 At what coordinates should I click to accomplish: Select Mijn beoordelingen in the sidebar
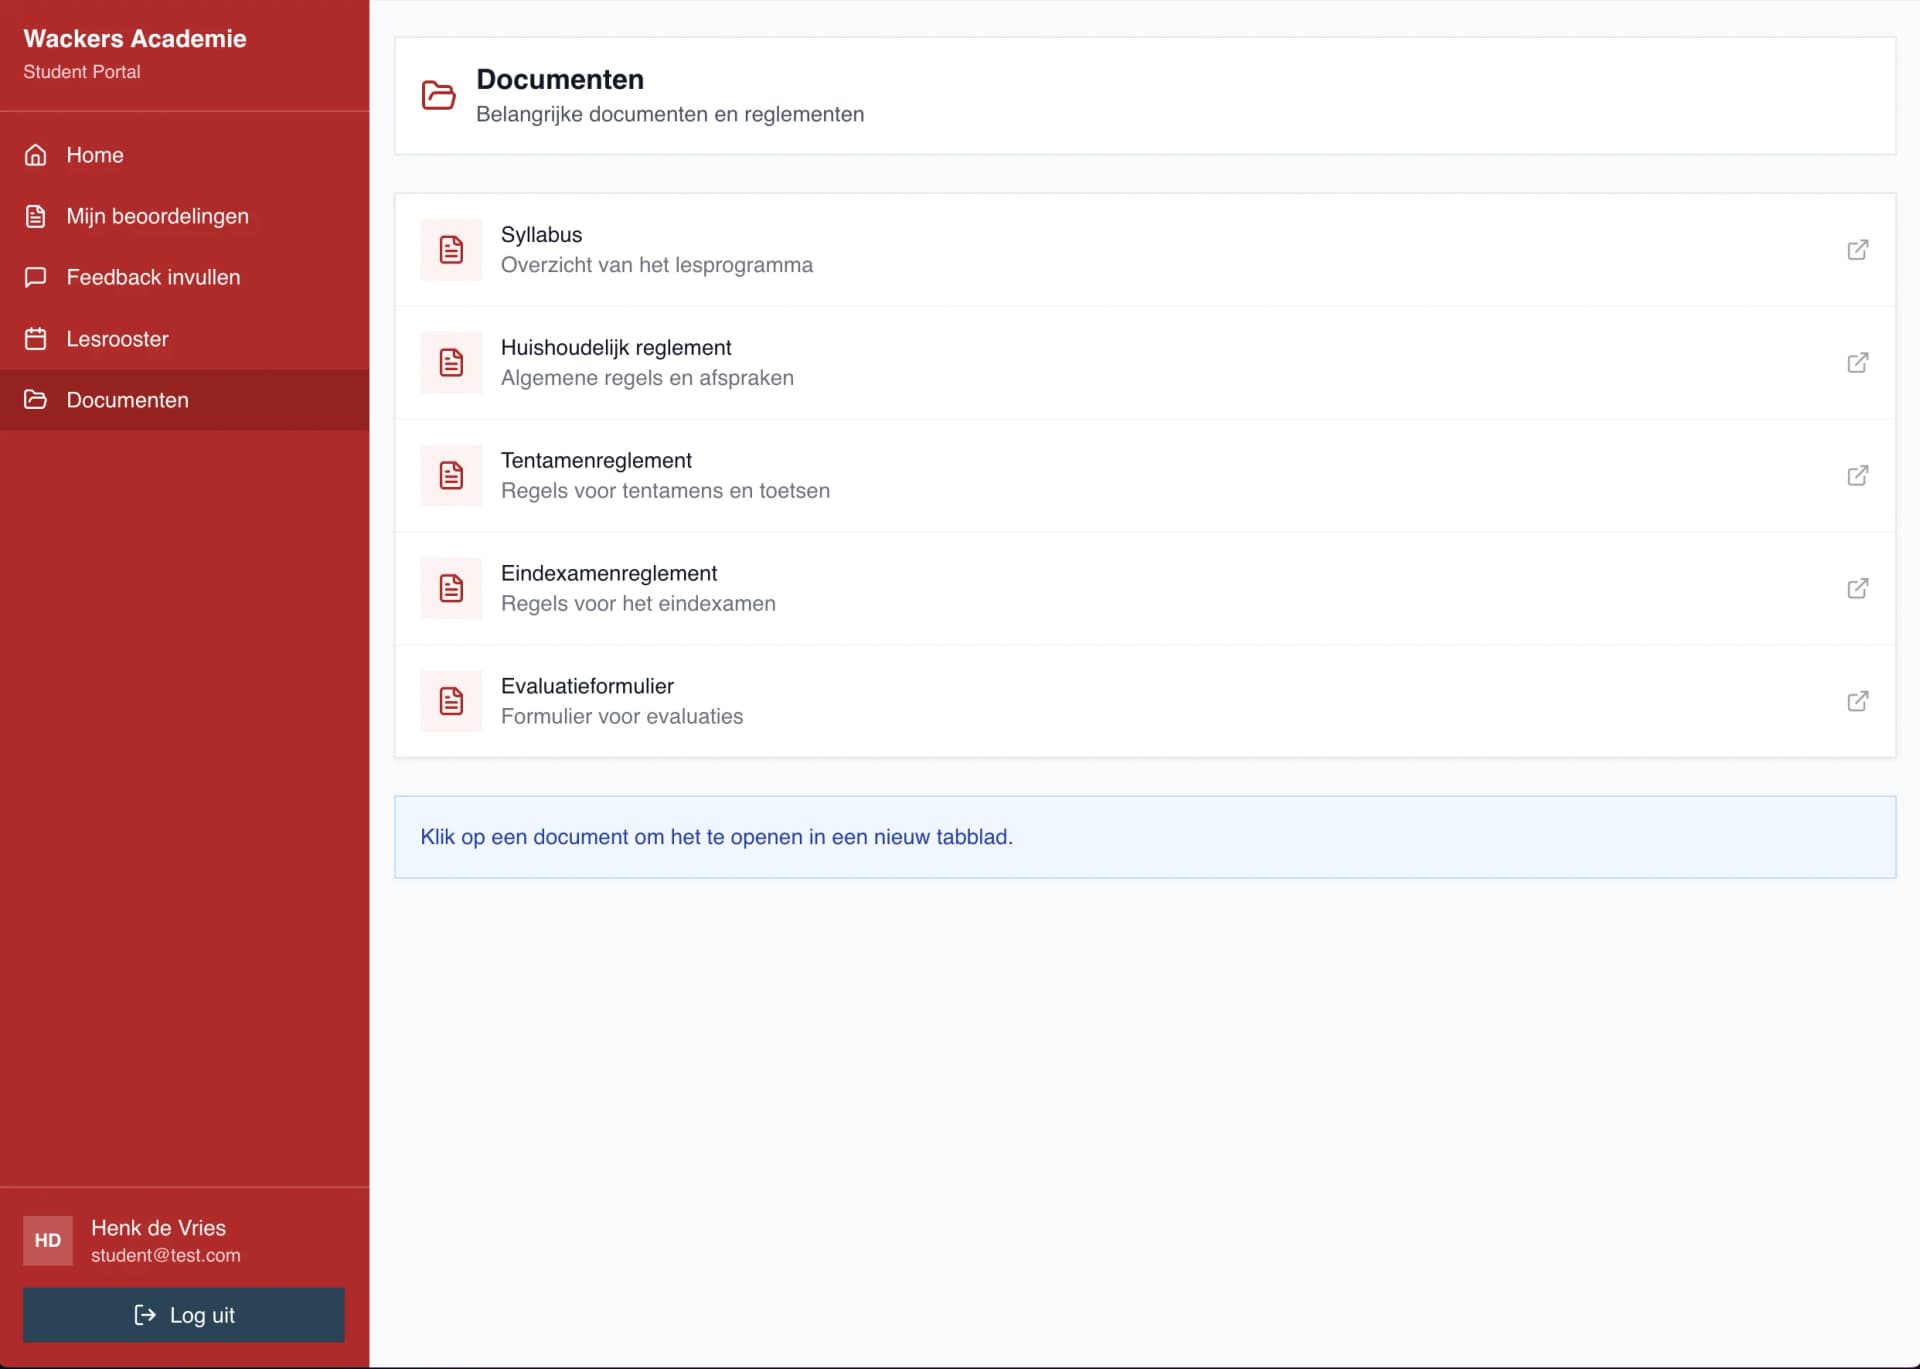(x=157, y=216)
